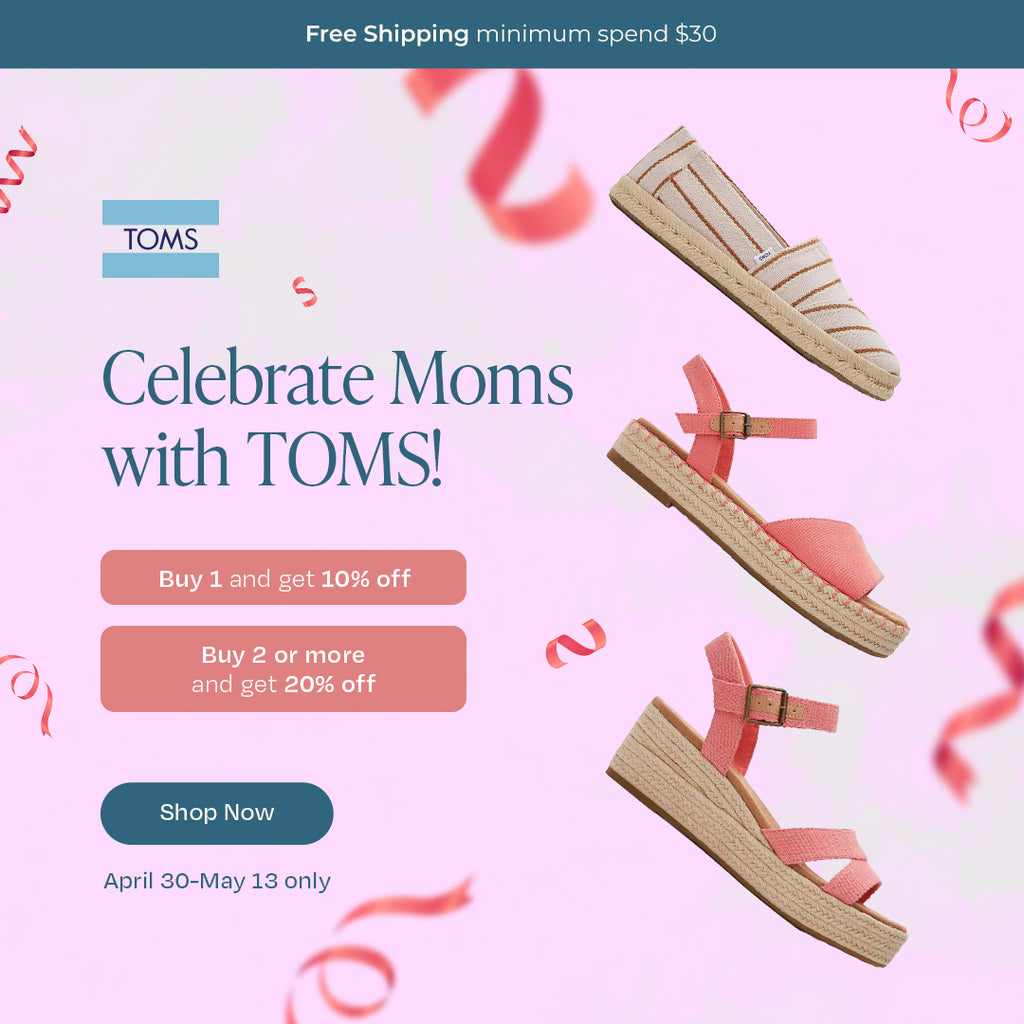1024x1024 pixels.
Task: Click the brass buckle on wedge sandal
Action: point(765,704)
